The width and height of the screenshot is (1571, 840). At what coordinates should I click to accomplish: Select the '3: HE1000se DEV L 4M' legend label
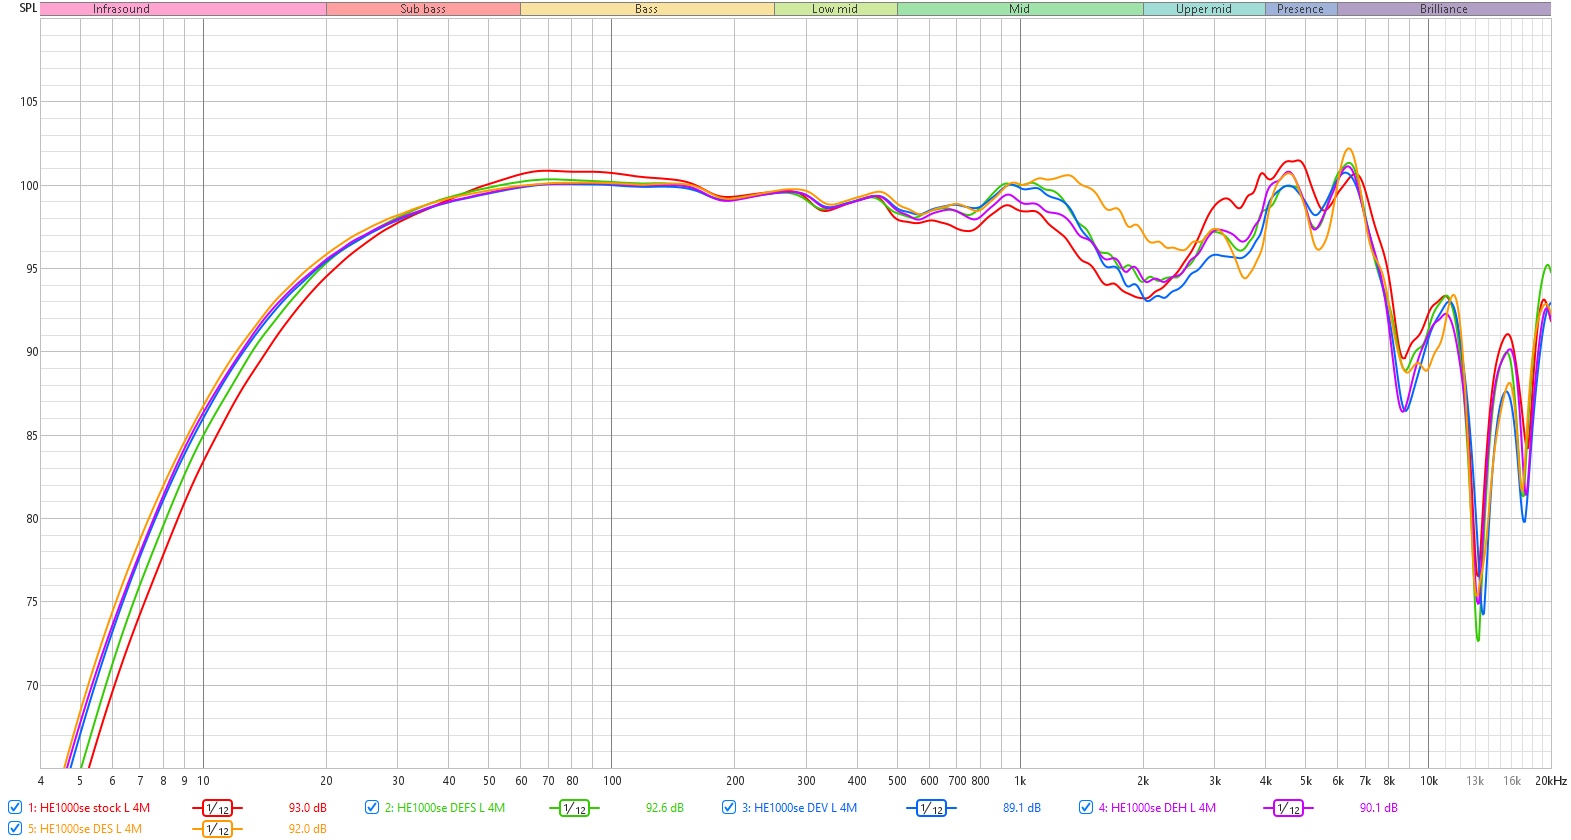coord(799,808)
